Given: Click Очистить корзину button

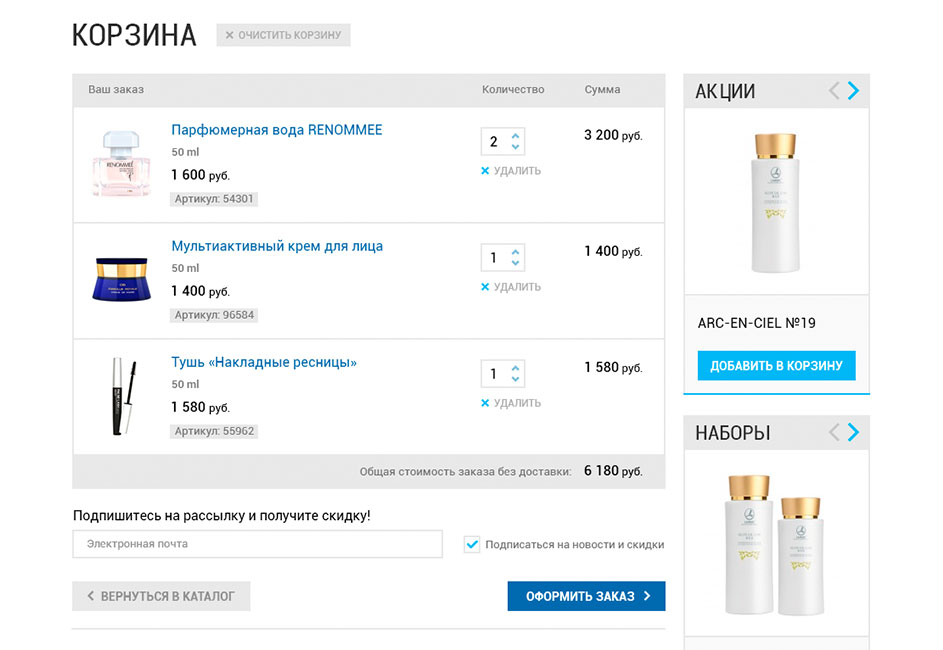Looking at the screenshot, I should 283,35.
